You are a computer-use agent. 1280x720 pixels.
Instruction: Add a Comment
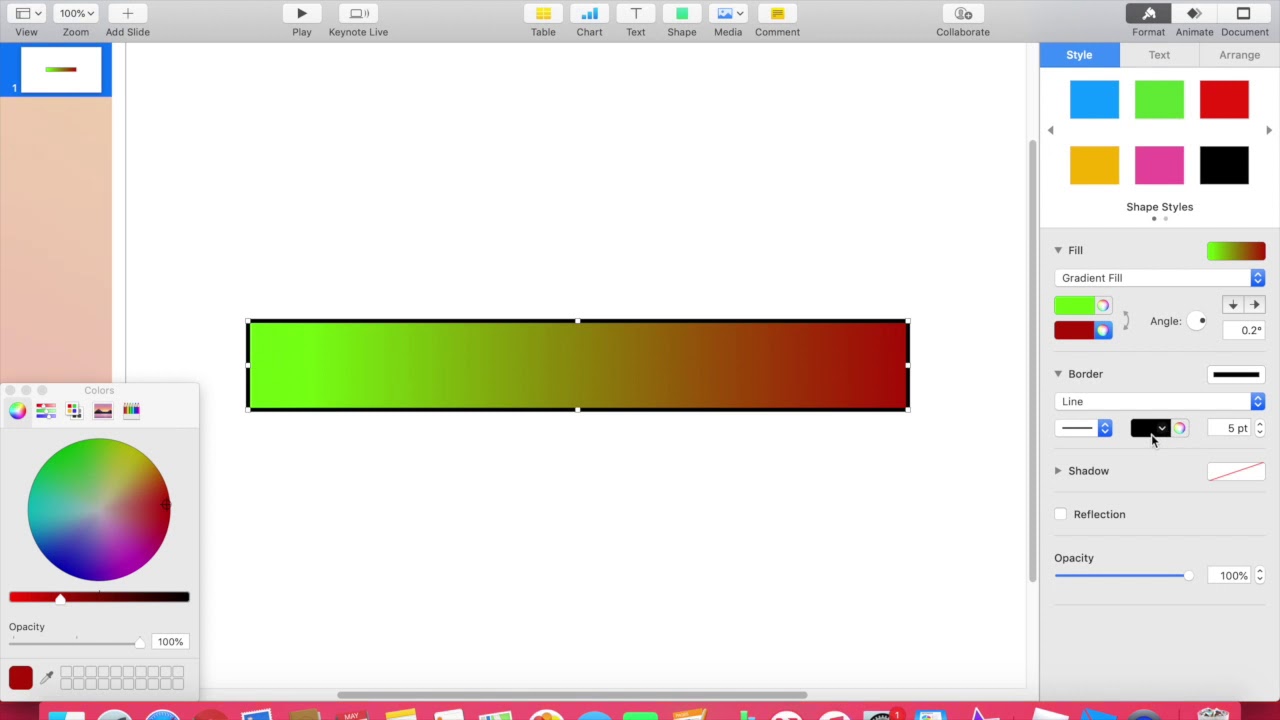[777, 13]
